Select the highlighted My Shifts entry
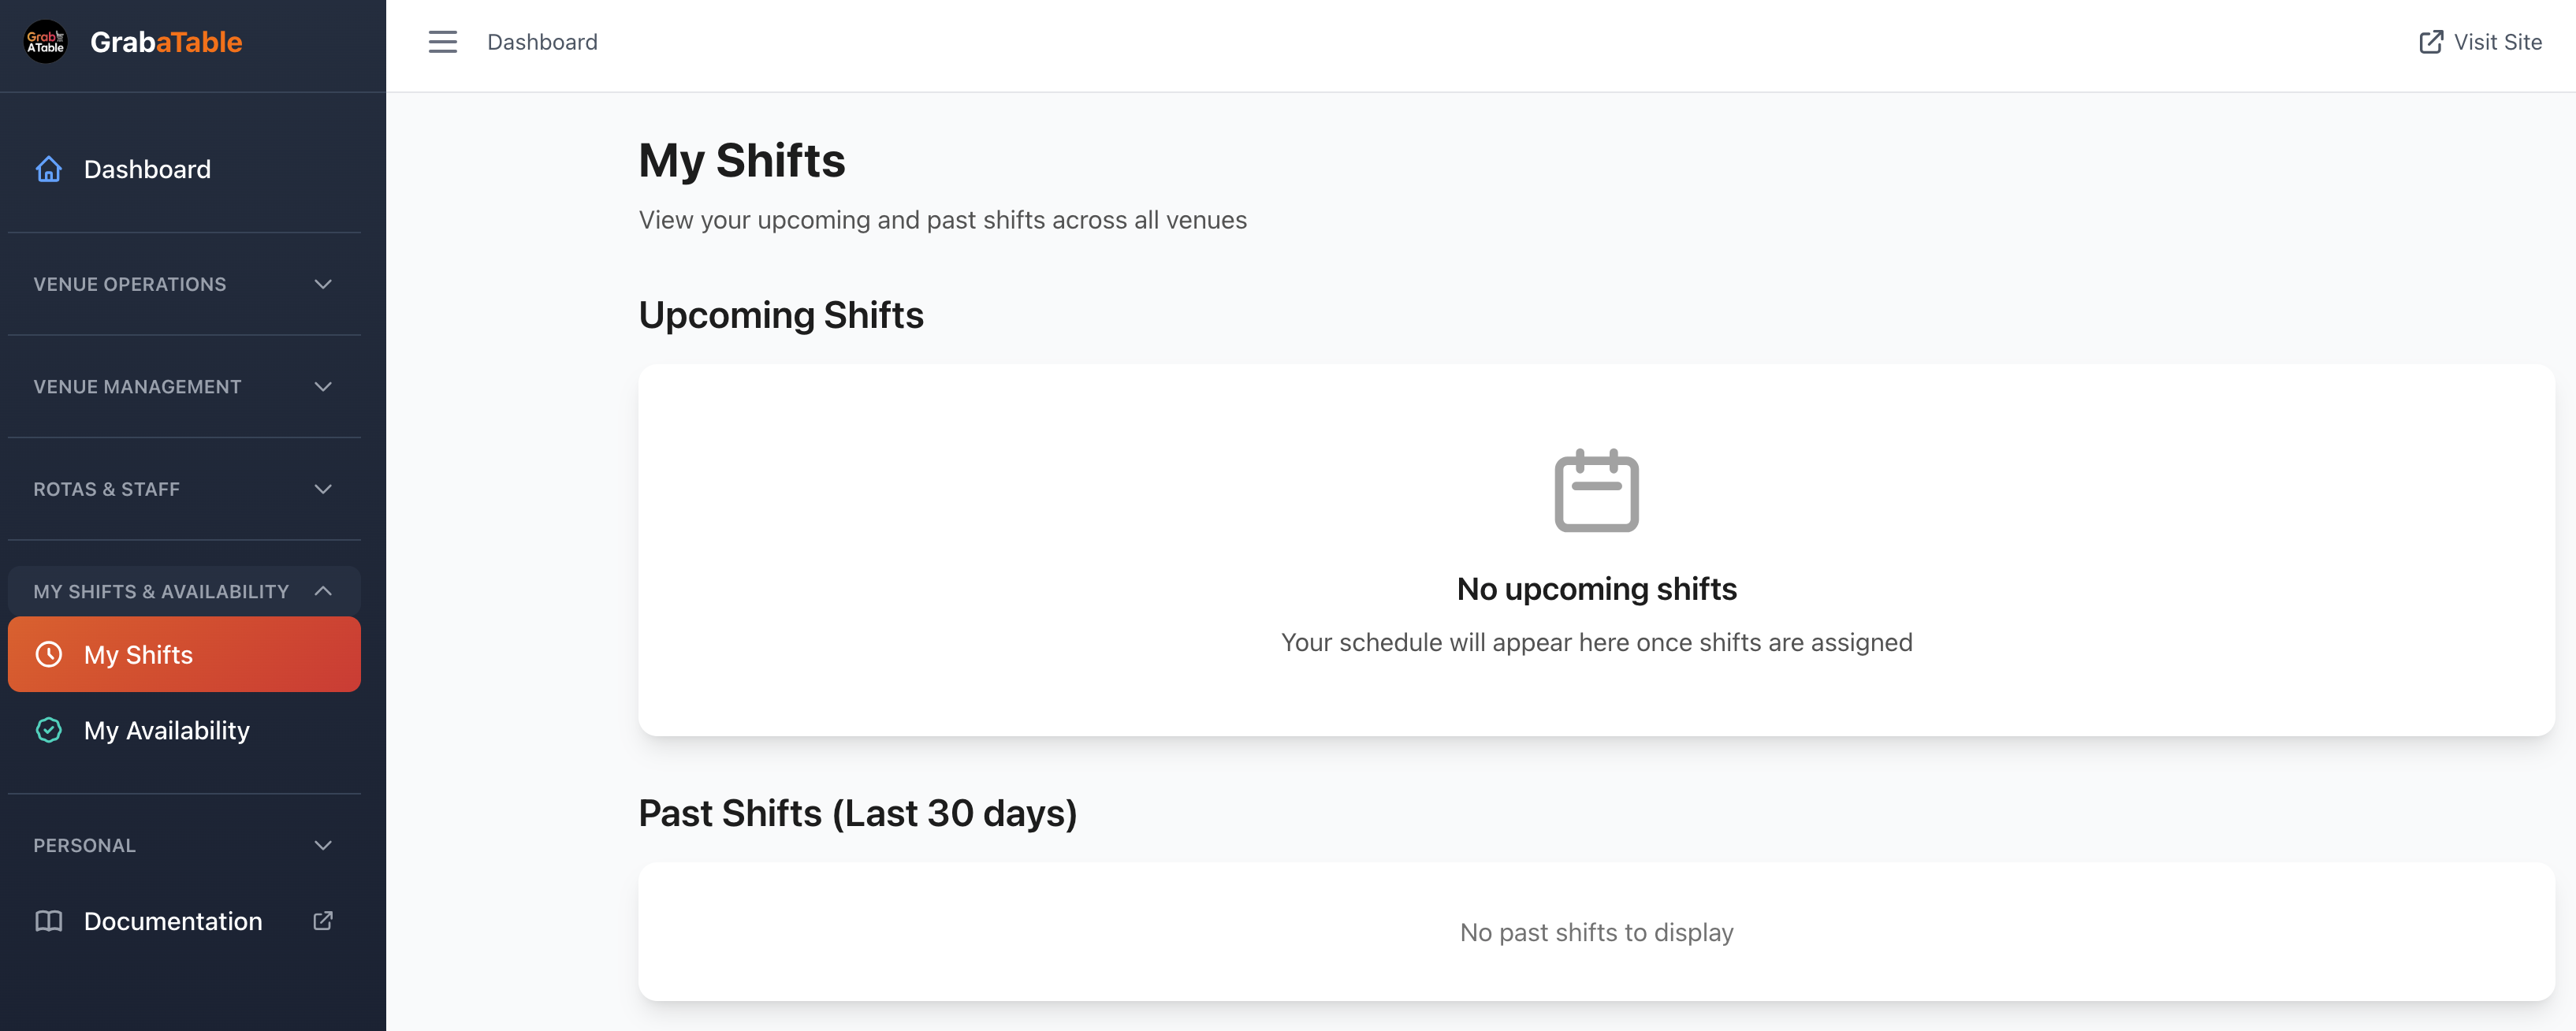Image resolution: width=2576 pixels, height=1031 pixels. [138, 654]
